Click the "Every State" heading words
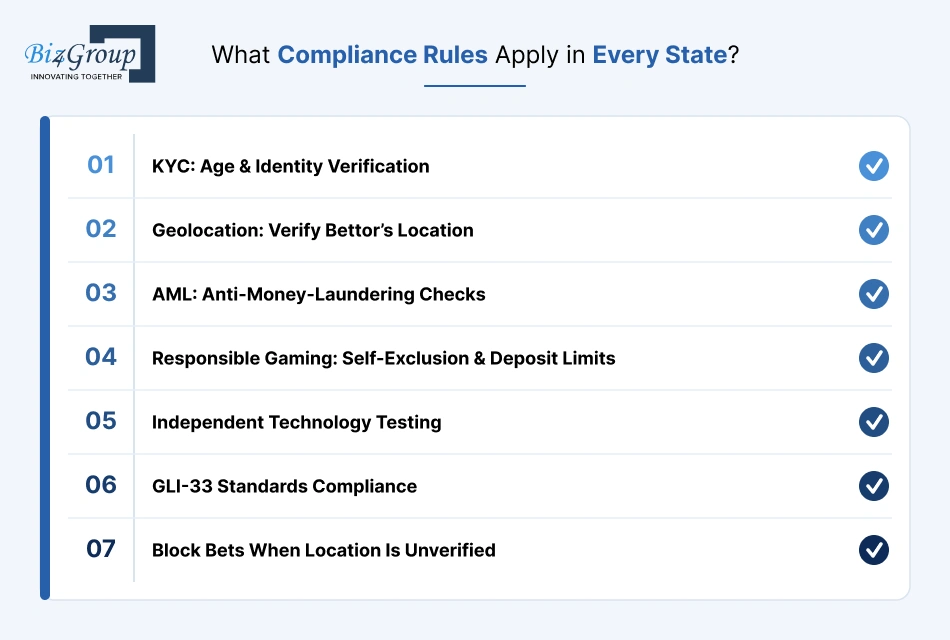 pyautogui.click(x=659, y=55)
